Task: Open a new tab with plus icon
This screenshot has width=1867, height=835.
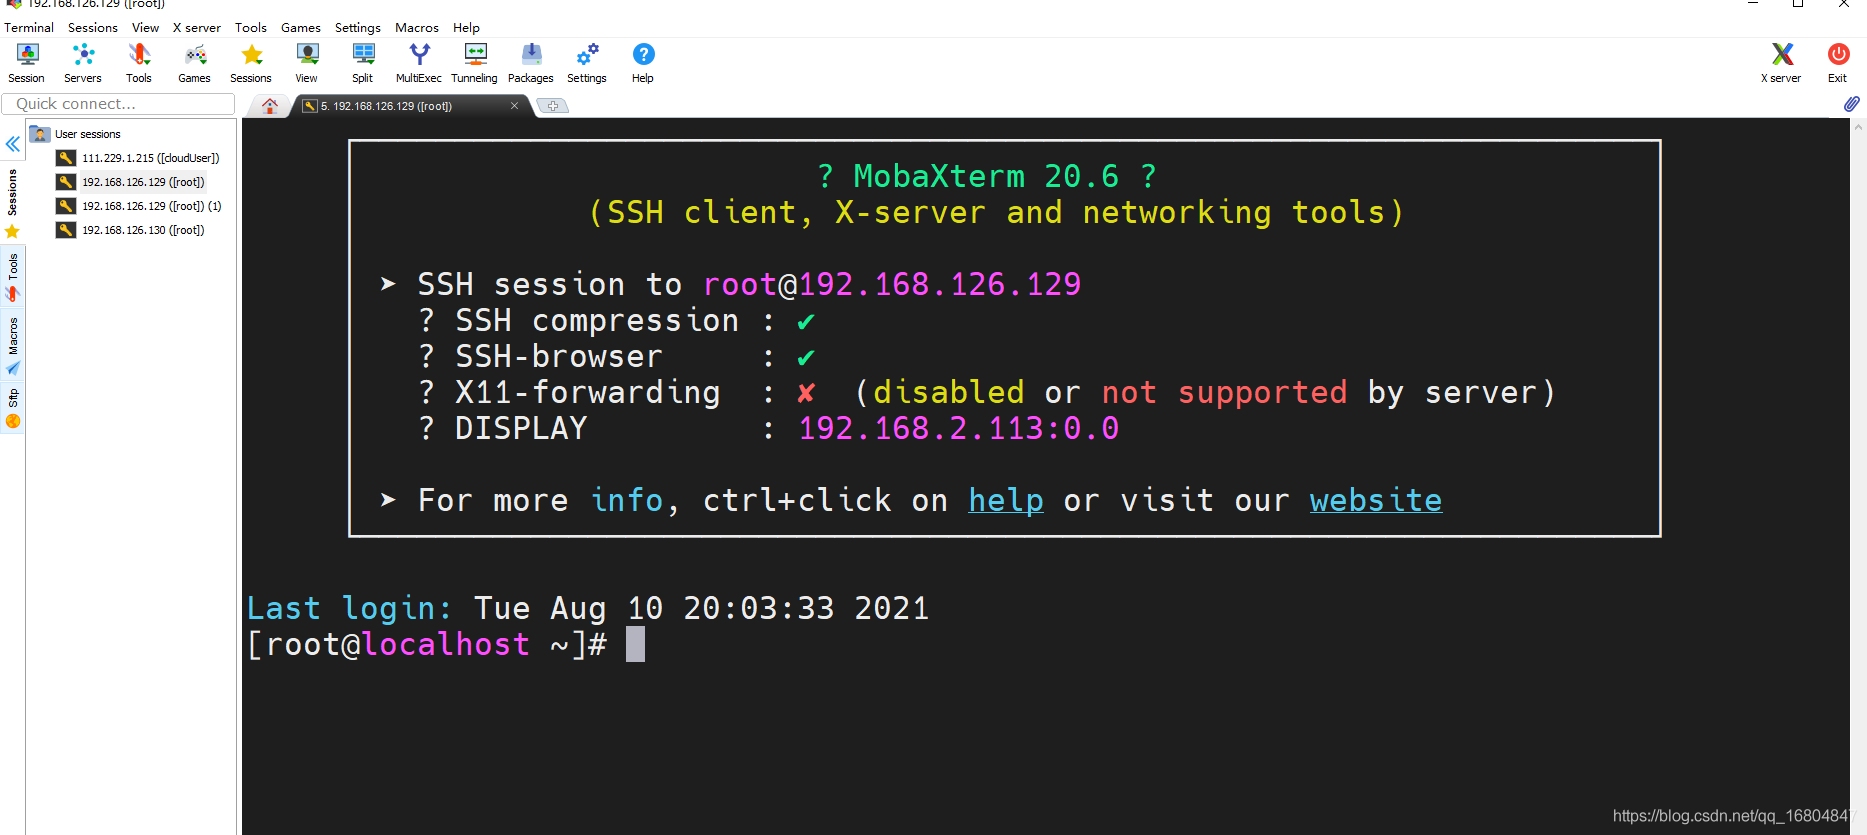Action: pos(553,106)
